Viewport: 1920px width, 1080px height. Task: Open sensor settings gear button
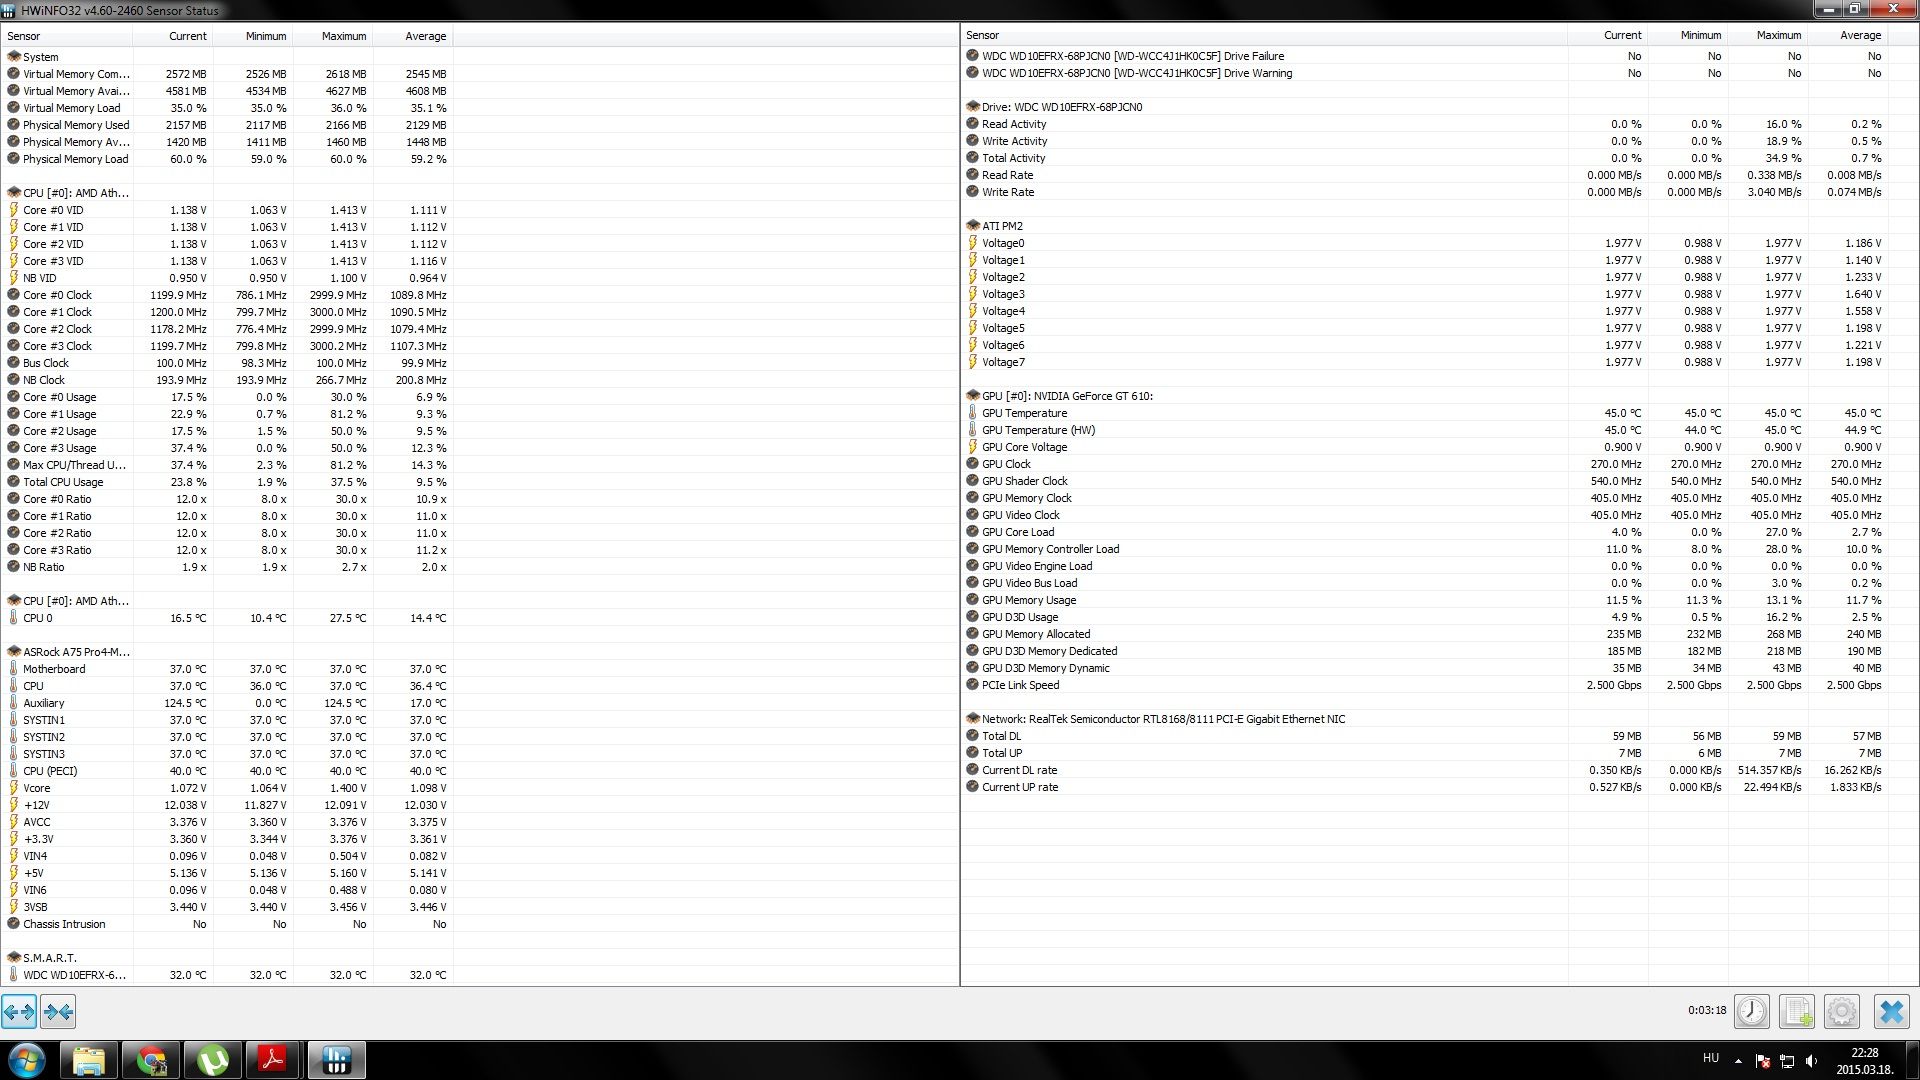1841,1012
